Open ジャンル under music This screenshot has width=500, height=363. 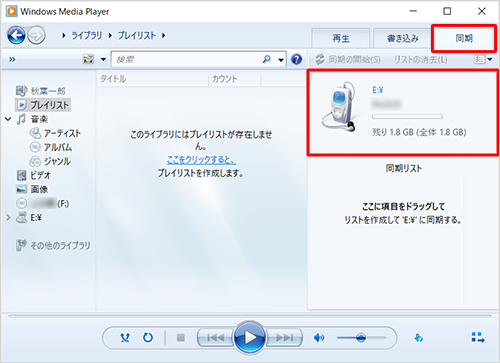[57, 161]
